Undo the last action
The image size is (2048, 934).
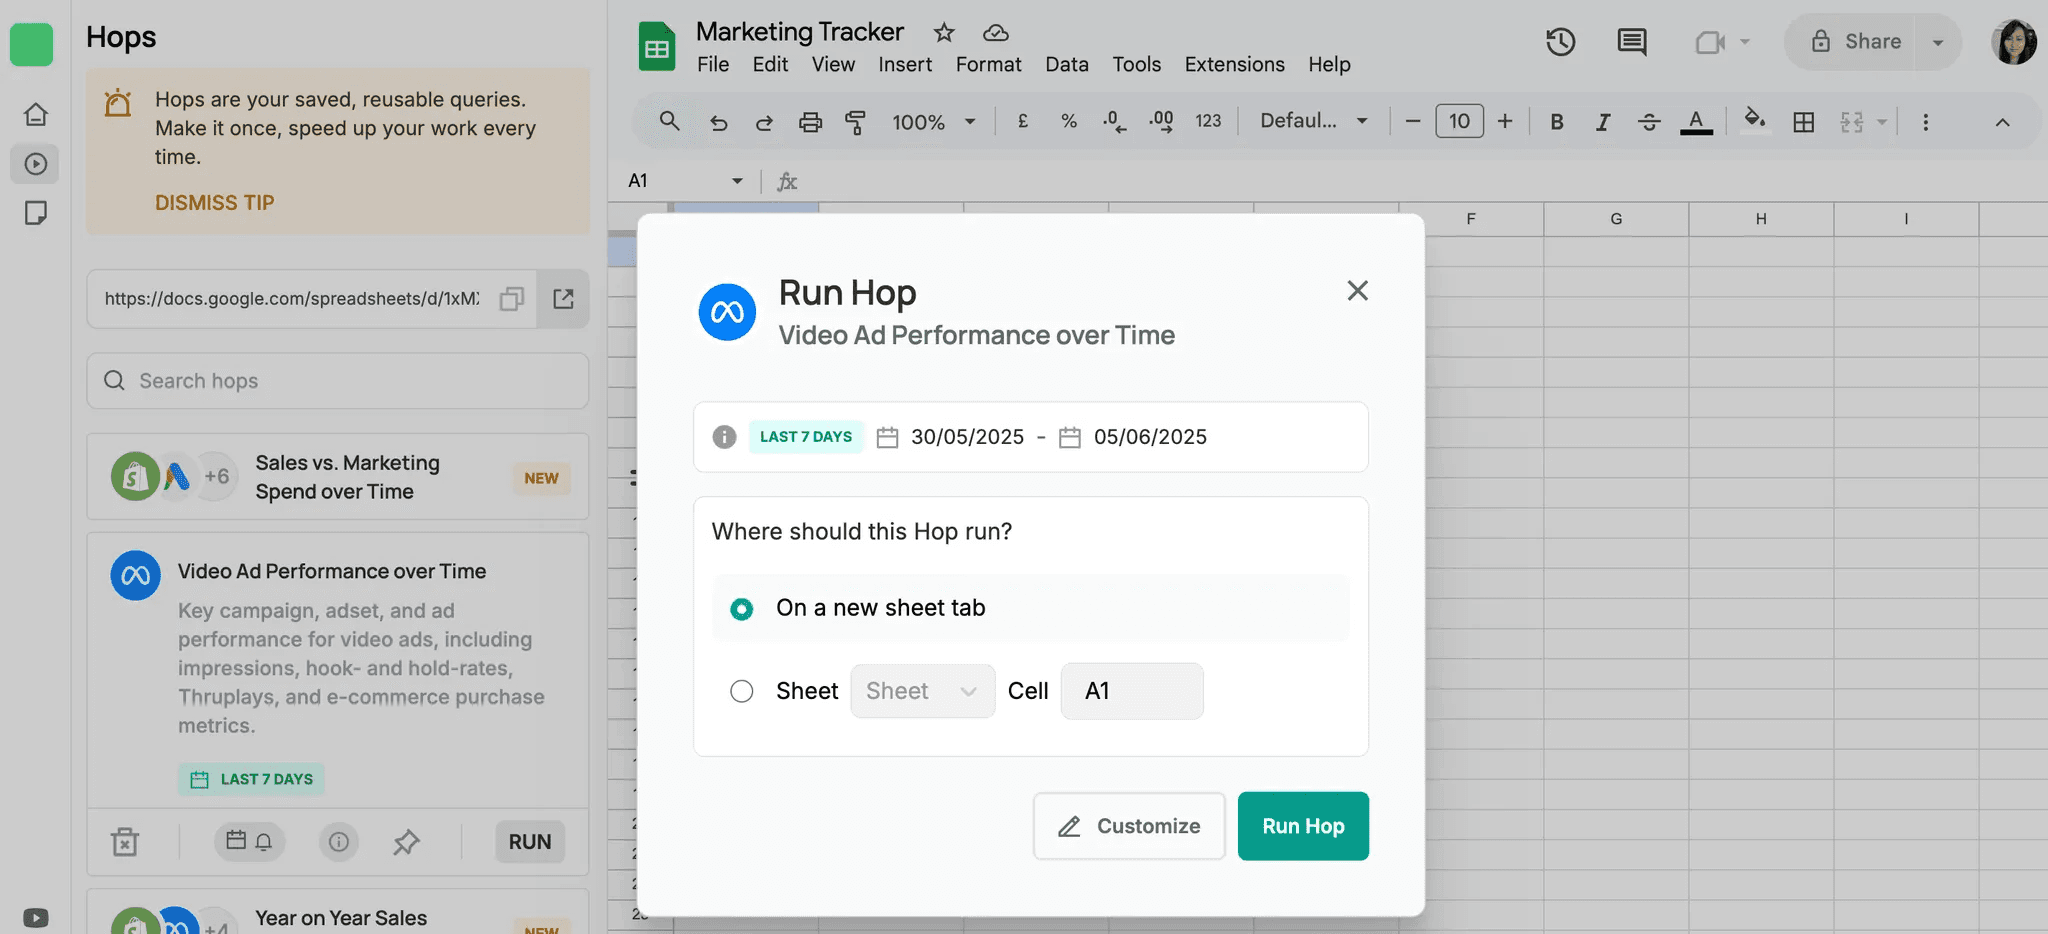(x=718, y=122)
